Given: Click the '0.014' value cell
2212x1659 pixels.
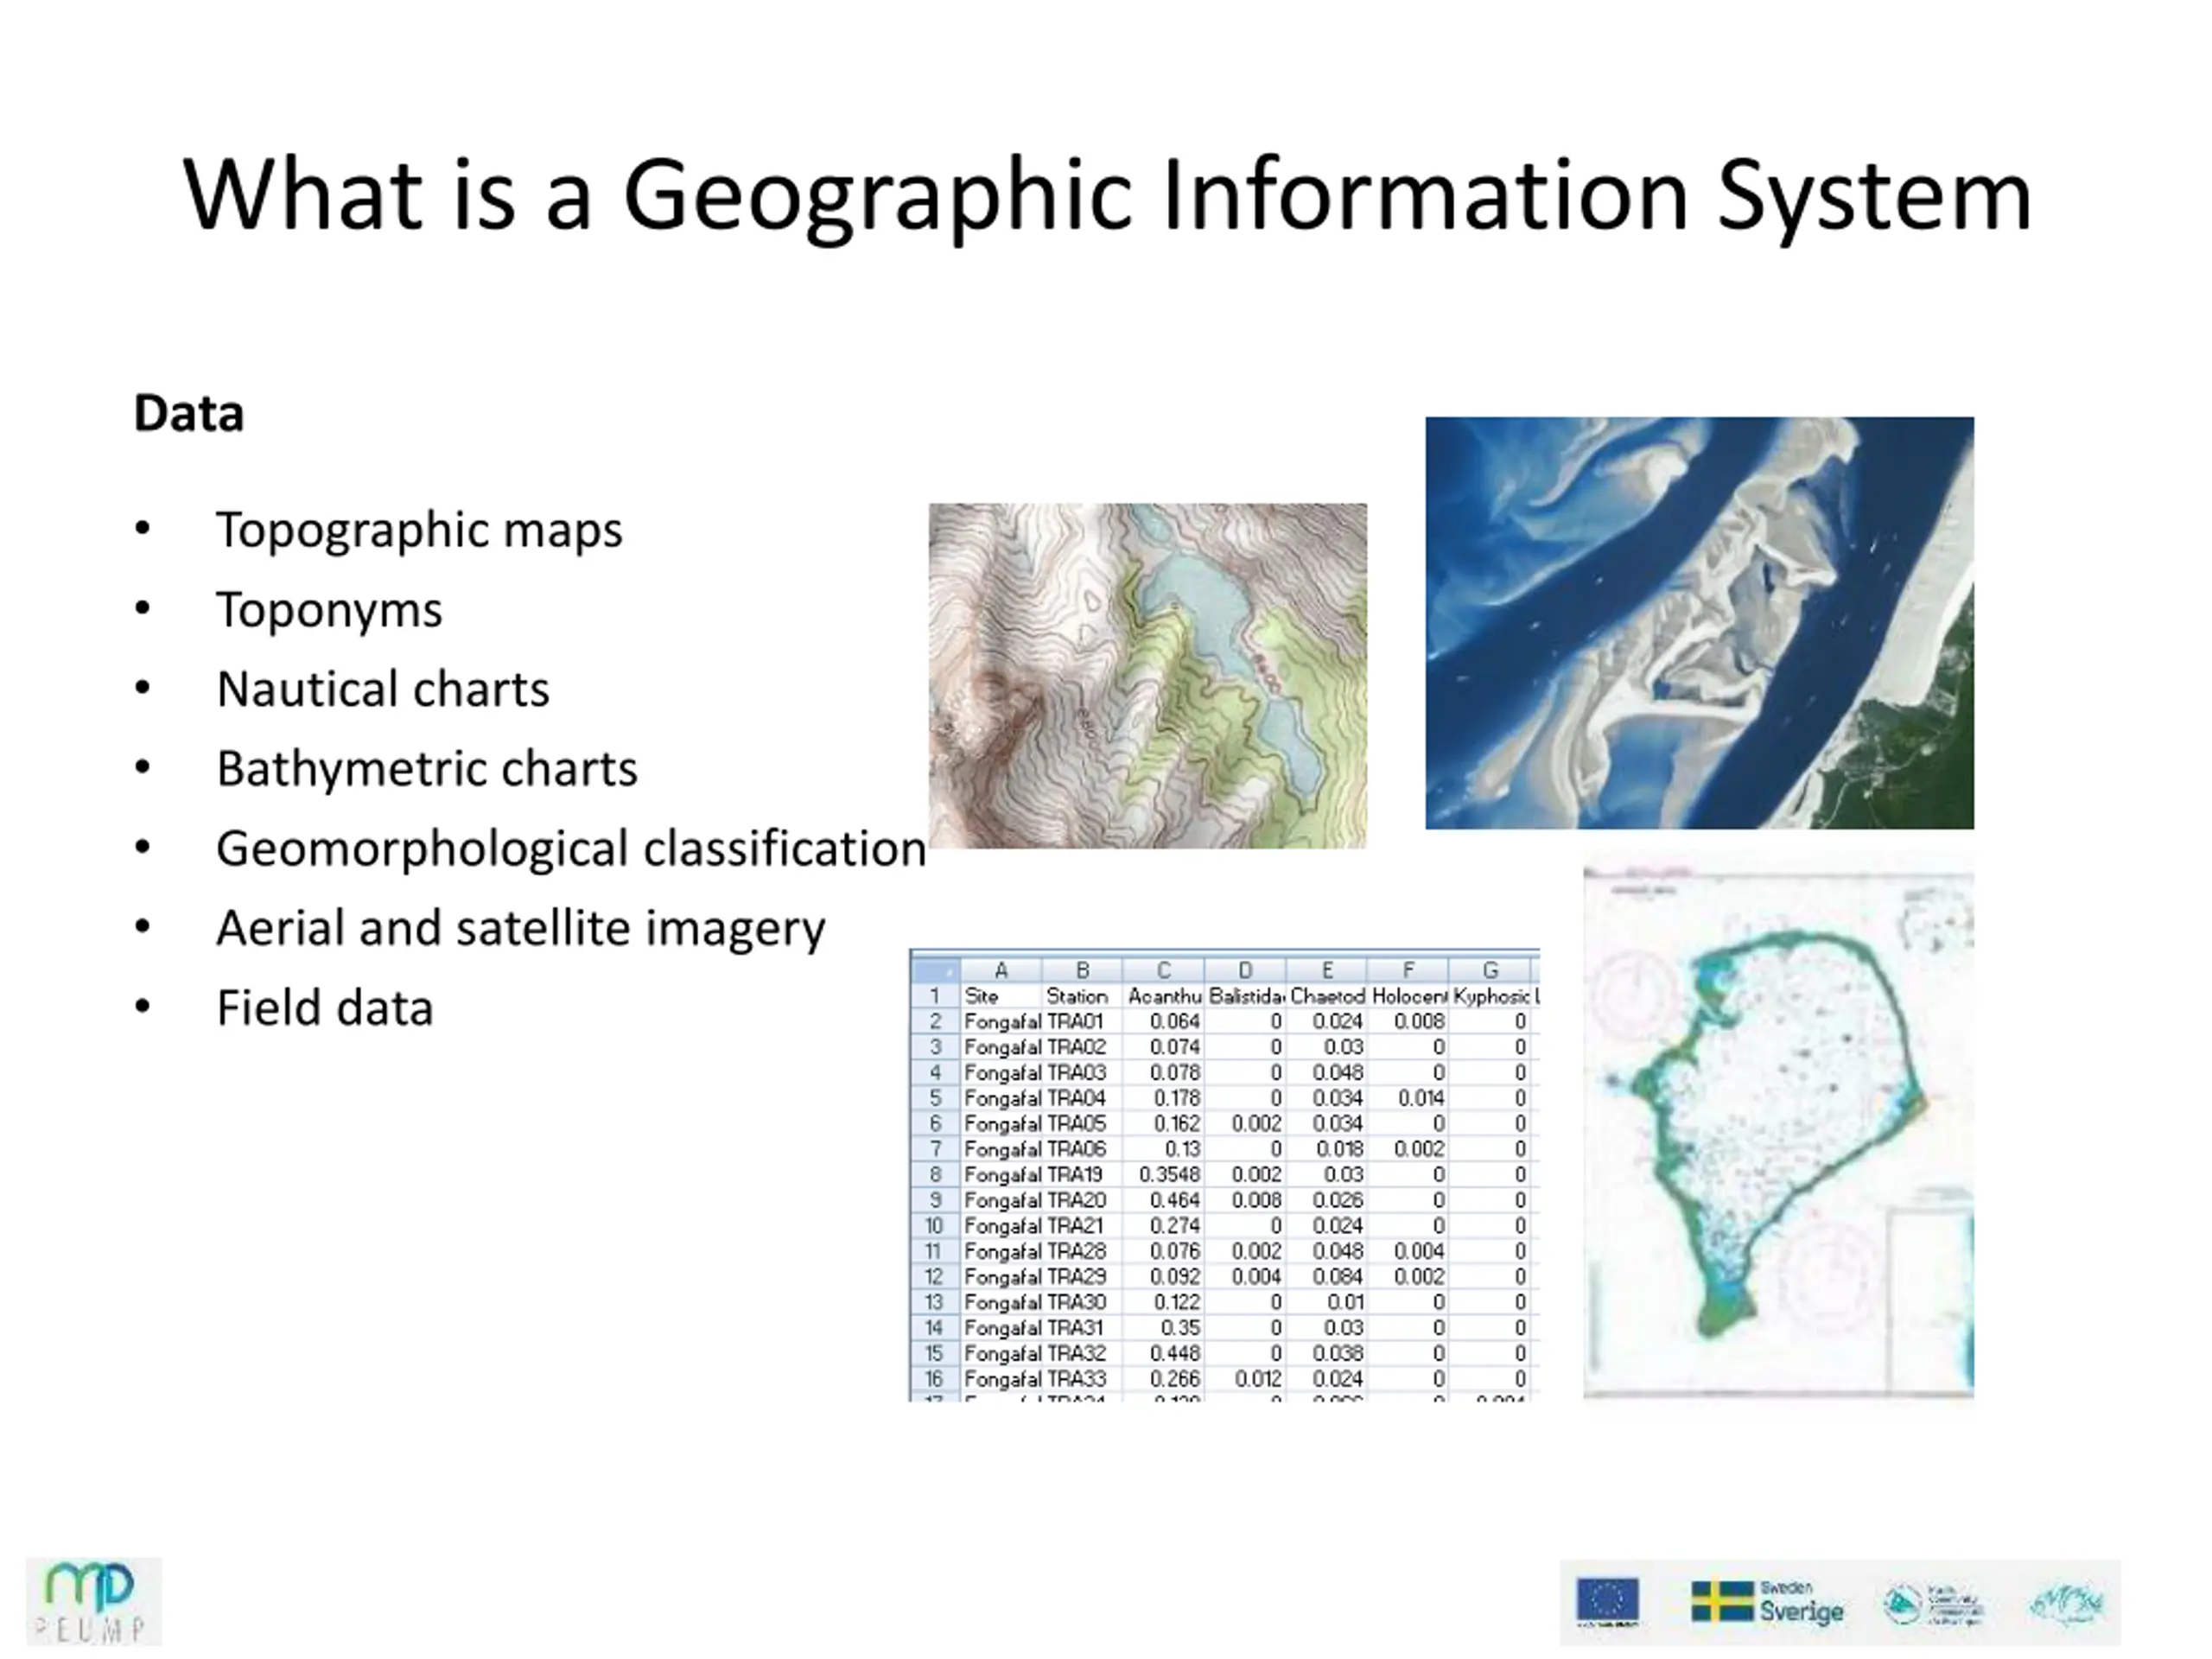Looking at the screenshot, I should 1408,1098.
